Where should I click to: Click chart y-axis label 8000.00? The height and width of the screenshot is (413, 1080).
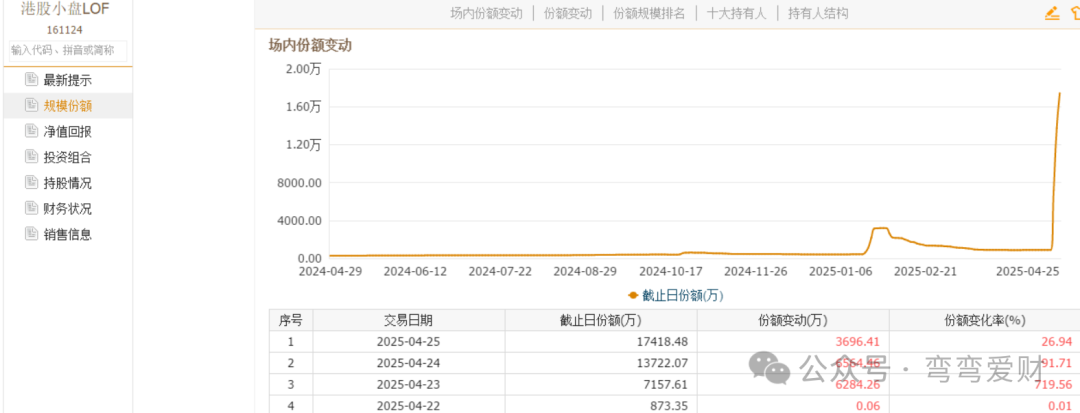click(300, 183)
